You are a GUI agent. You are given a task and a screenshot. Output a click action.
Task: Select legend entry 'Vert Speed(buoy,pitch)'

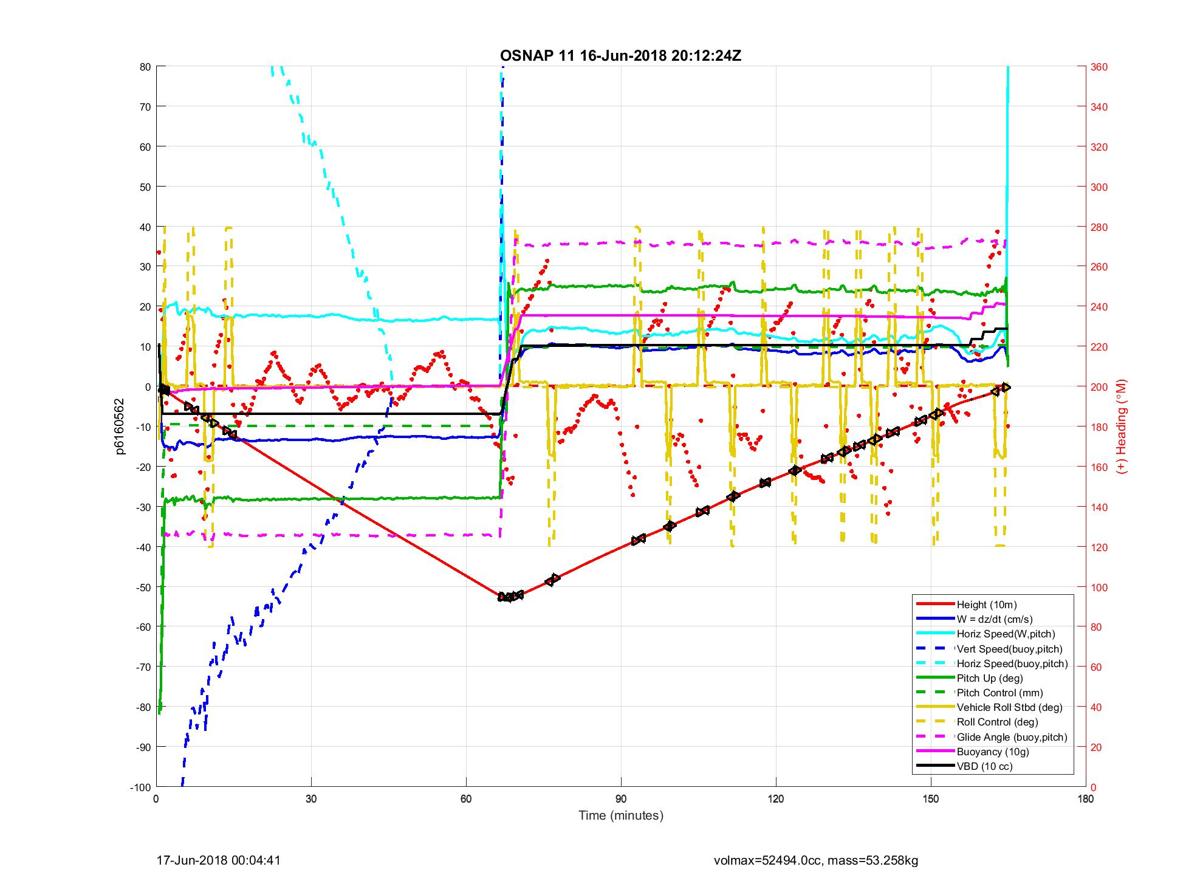1010,649
